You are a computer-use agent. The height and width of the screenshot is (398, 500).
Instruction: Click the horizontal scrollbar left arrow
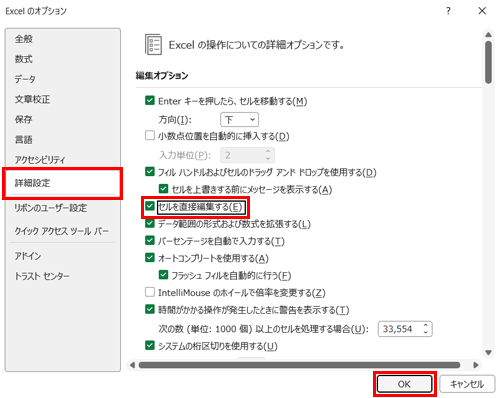pos(132,365)
